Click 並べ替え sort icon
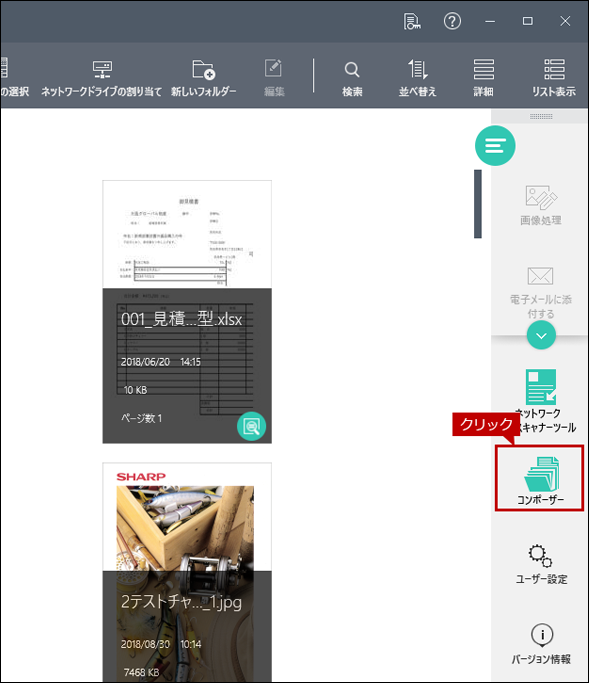The height and width of the screenshot is (683, 589). tap(417, 78)
